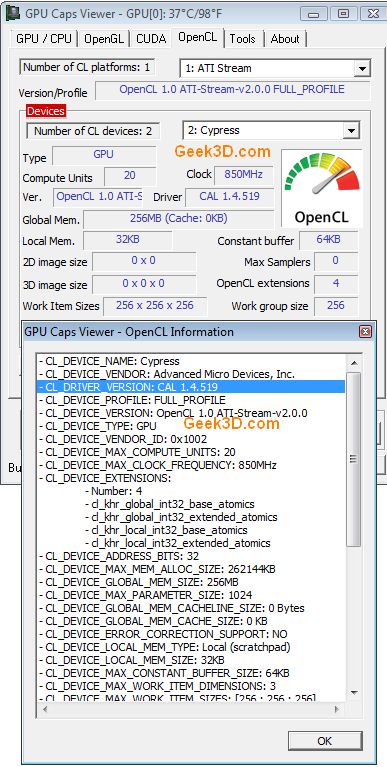This screenshot has width=387, height=767.
Task: Click the Global Mem. 256MB field
Action: pos(179,219)
